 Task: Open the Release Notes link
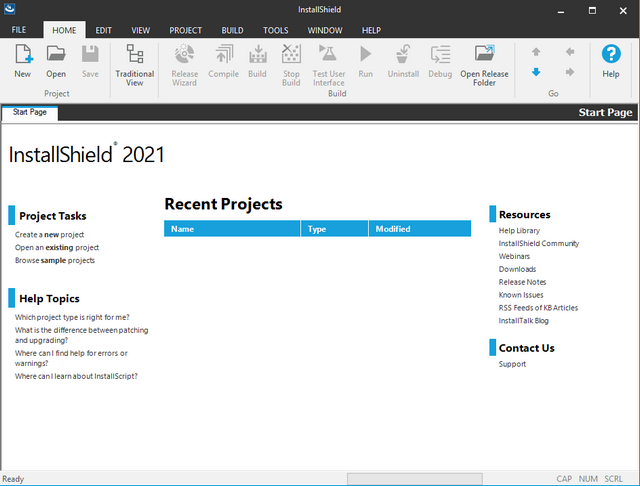(x=522, y=283)
